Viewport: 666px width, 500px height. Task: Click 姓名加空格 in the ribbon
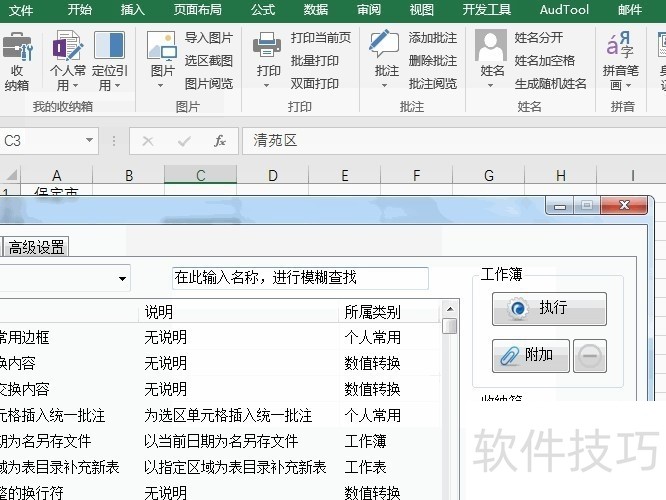pos(545,61)
